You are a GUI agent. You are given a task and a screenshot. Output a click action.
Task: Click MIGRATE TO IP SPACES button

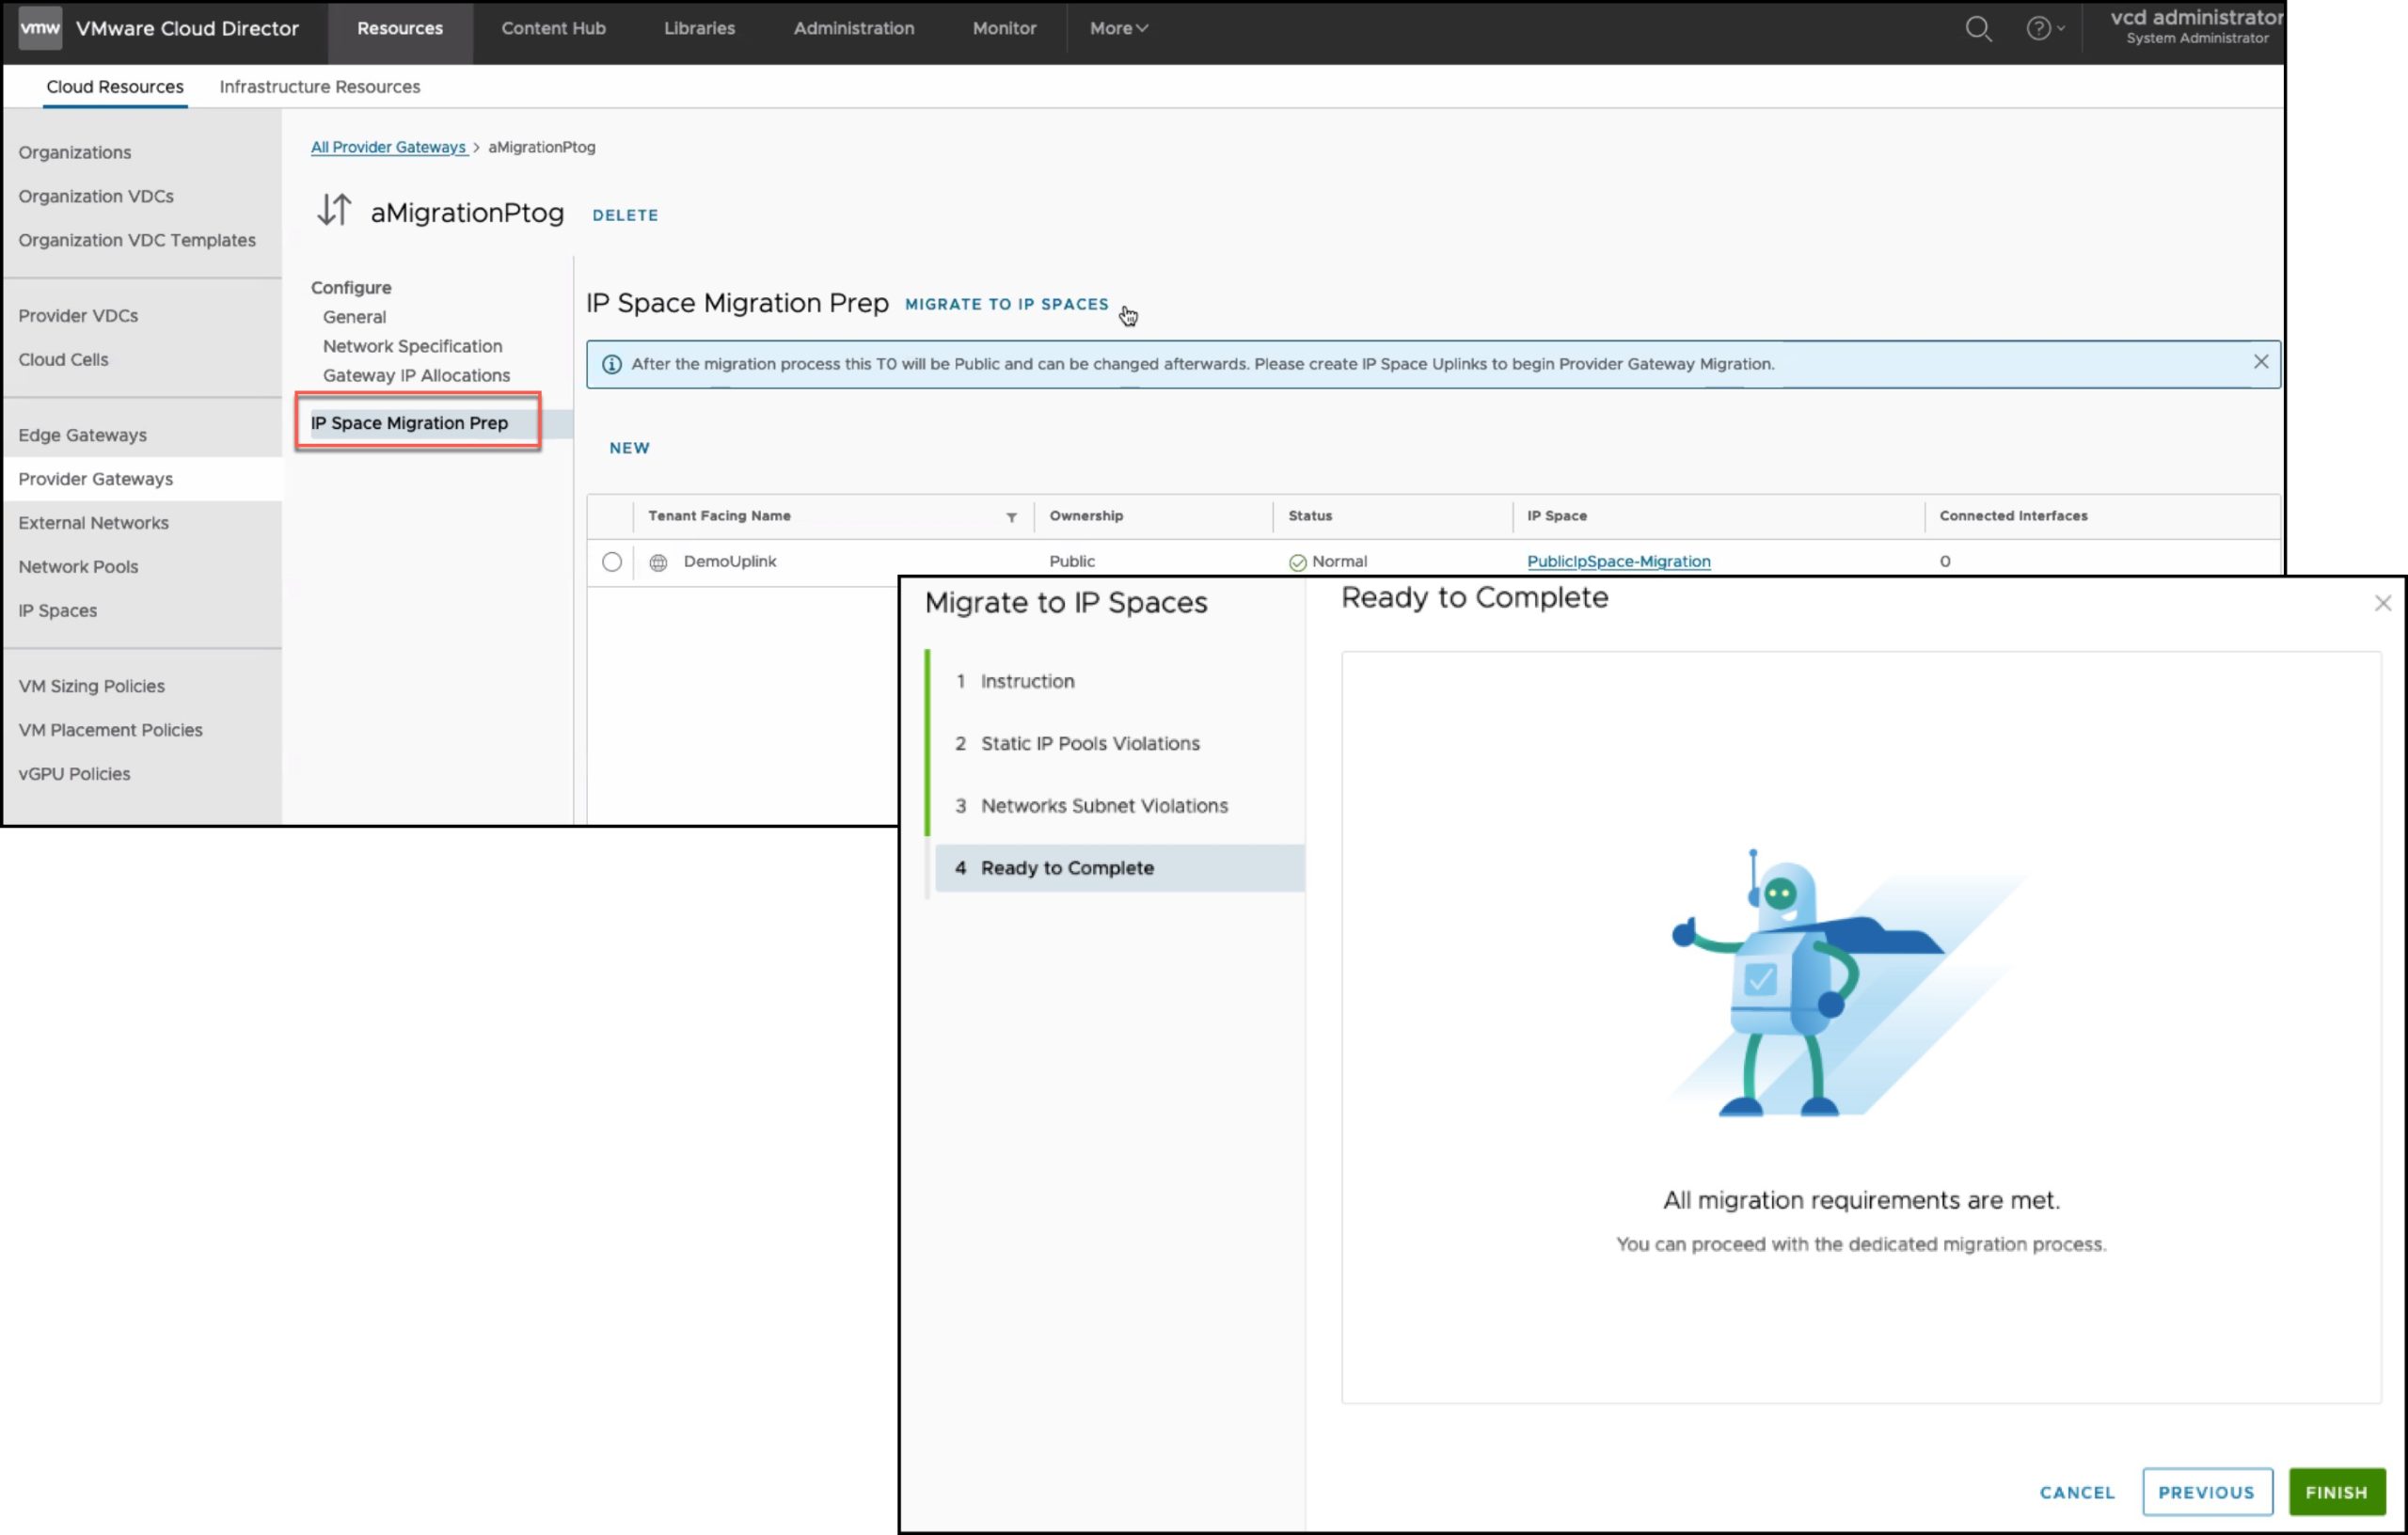click(1006, 304)
